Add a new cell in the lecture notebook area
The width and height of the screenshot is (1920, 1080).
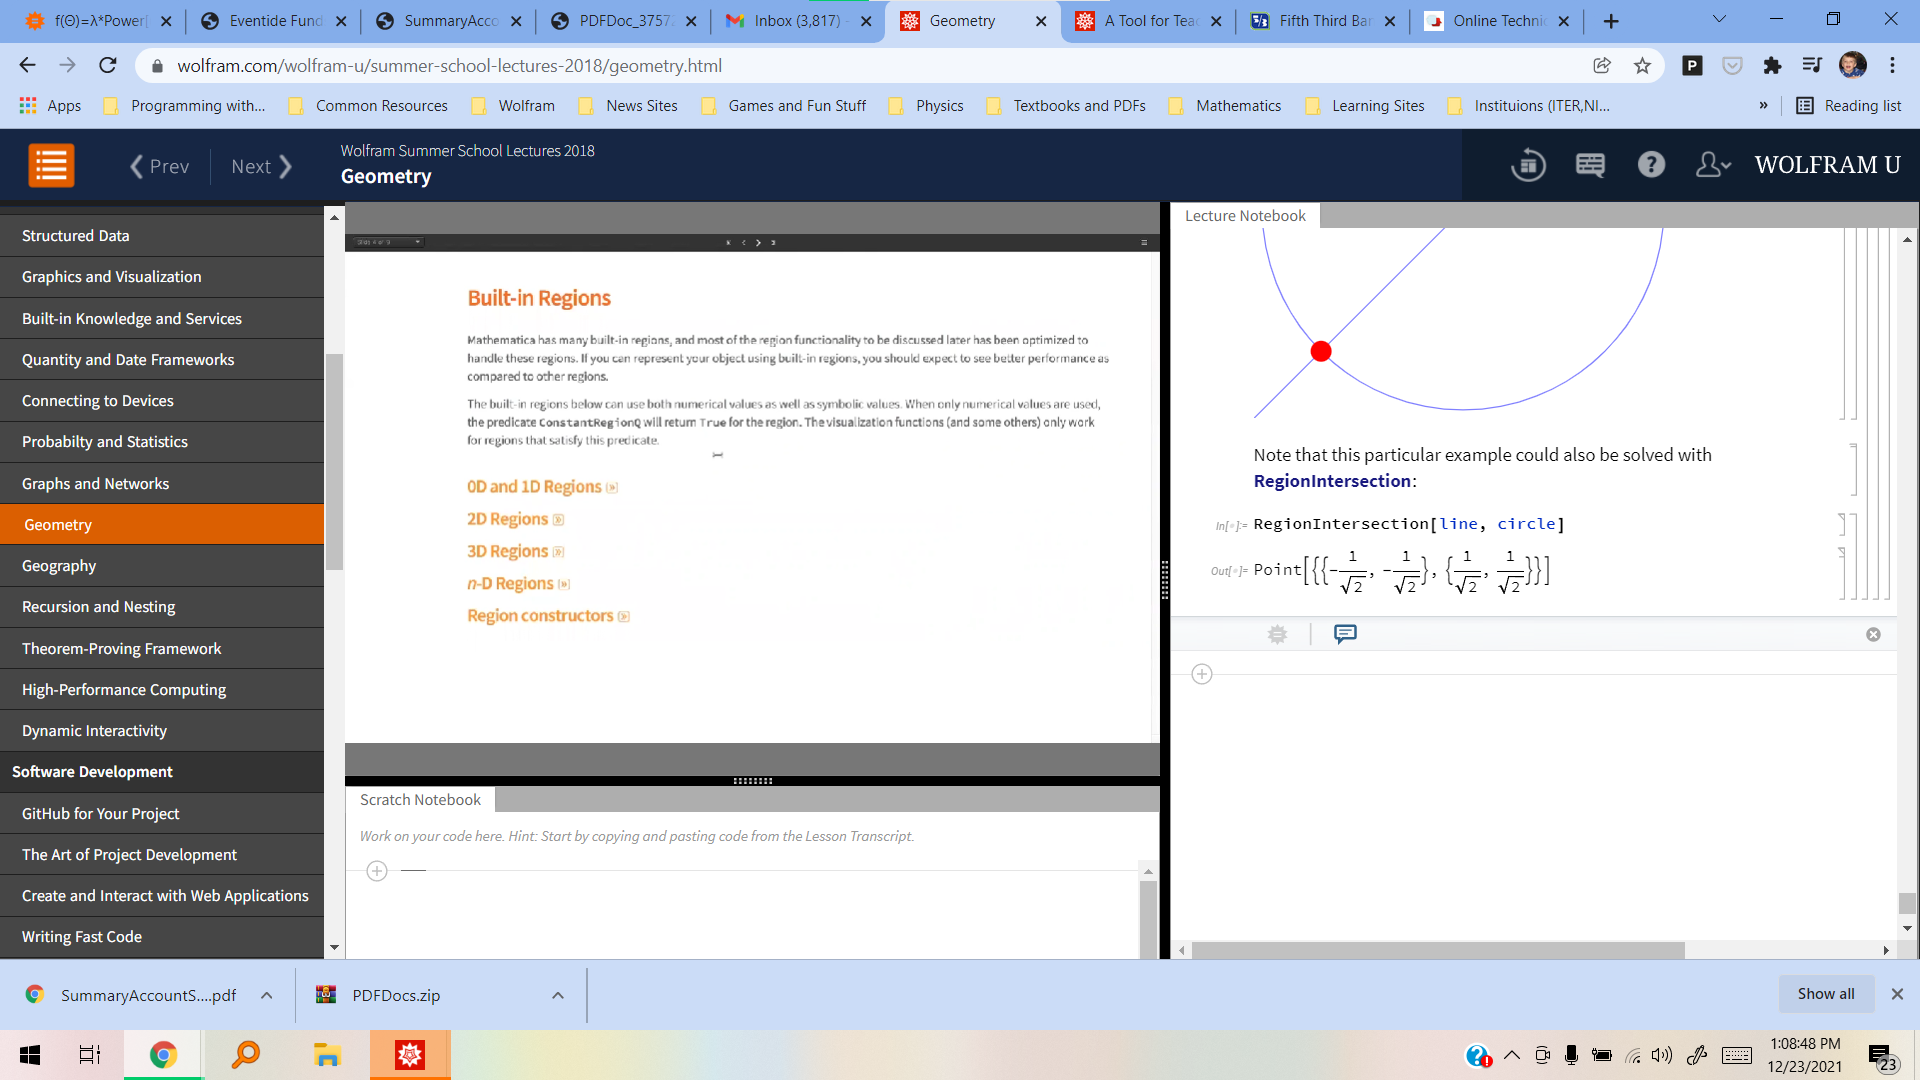(1202, 674)
